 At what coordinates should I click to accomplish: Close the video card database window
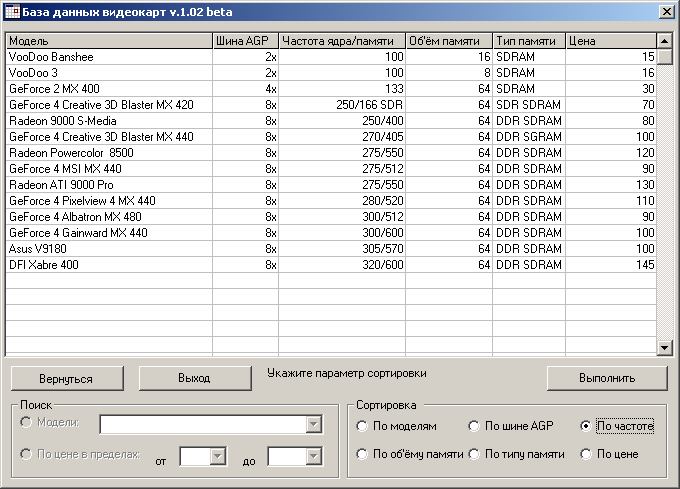coord(665,10)
